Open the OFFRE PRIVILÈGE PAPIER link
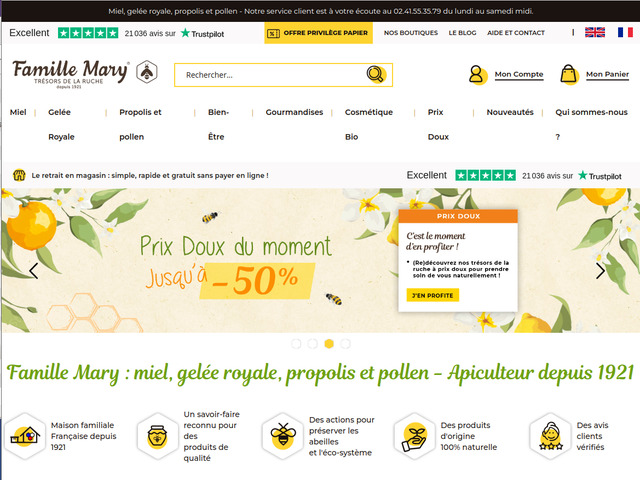The height and width of the screenshot is (480, 640). point(318,33)
